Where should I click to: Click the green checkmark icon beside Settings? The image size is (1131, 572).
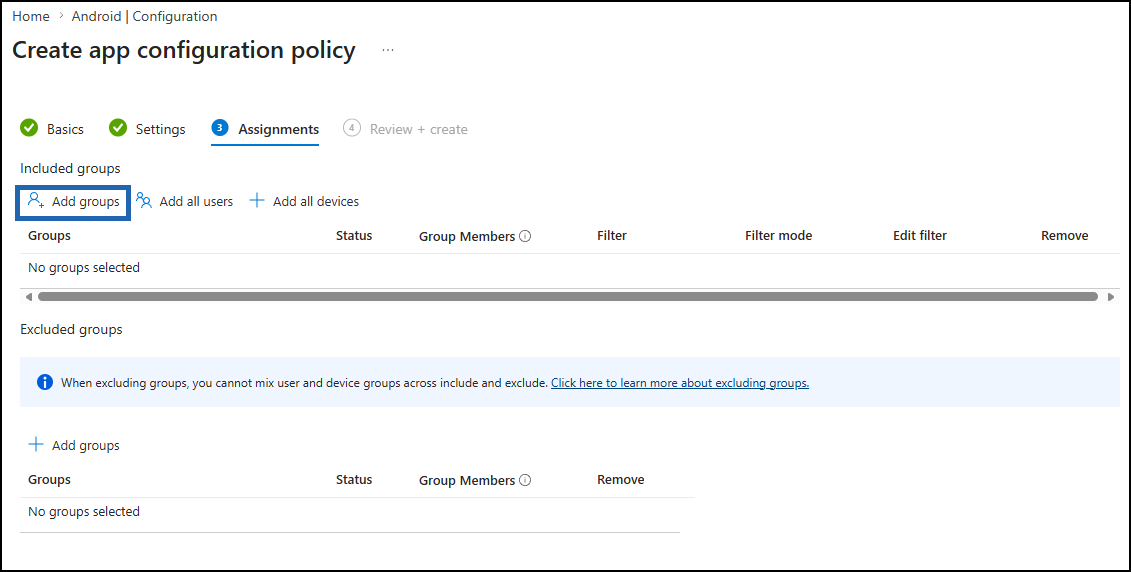point(118,128)
